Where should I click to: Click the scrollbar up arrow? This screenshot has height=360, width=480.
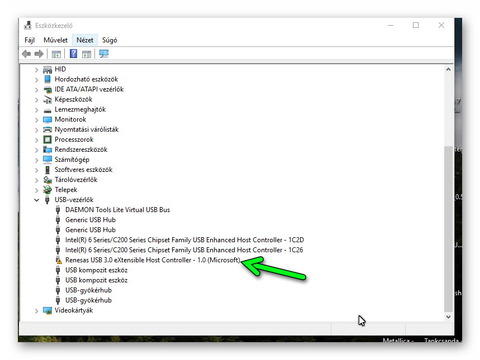tap(448, 69)
